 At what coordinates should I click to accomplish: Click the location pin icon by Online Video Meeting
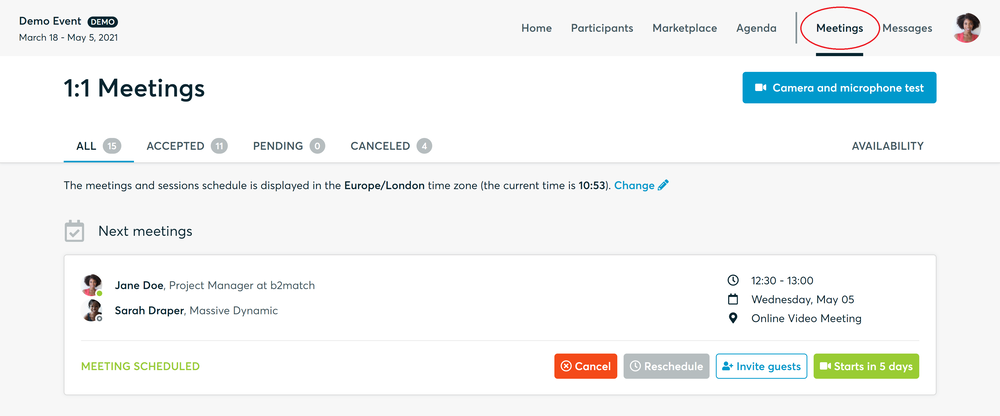tap(733, 318)
